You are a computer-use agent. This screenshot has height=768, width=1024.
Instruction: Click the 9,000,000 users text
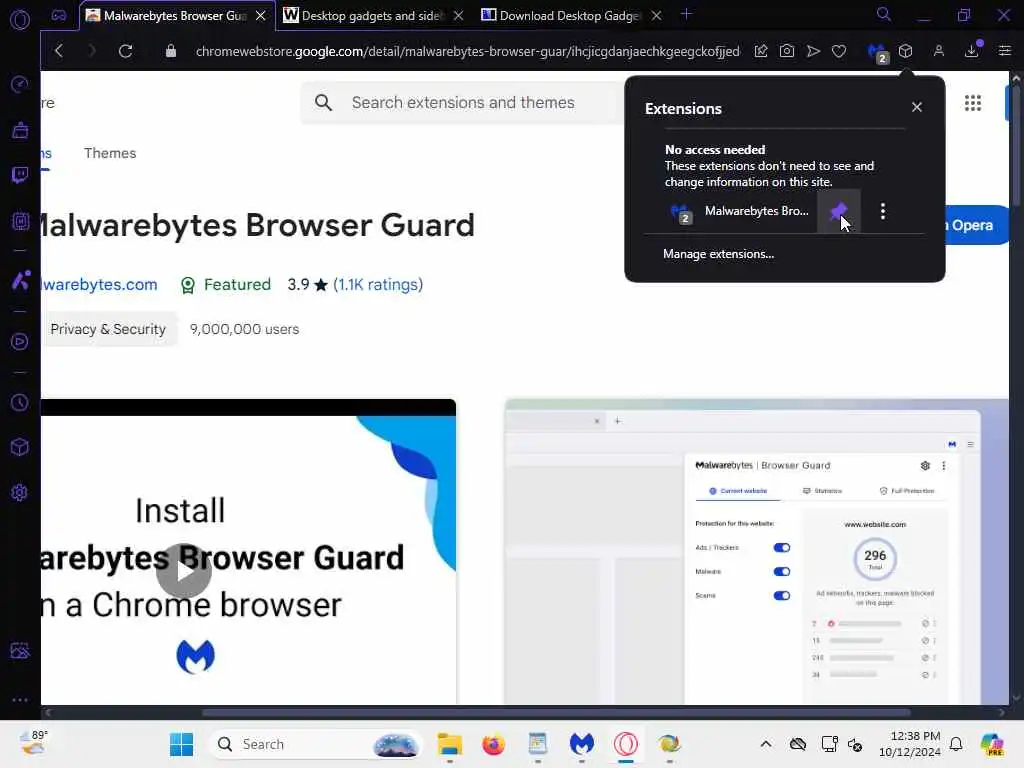click(x=244, y=329)
